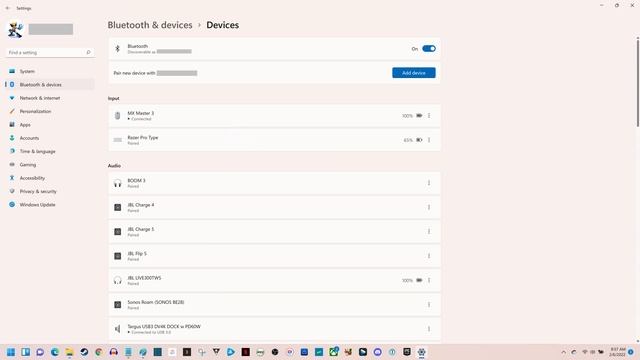This screenshot has width=640, height=360.
Task: Open Network & internet settings
Action: click(x=49, y=98)
